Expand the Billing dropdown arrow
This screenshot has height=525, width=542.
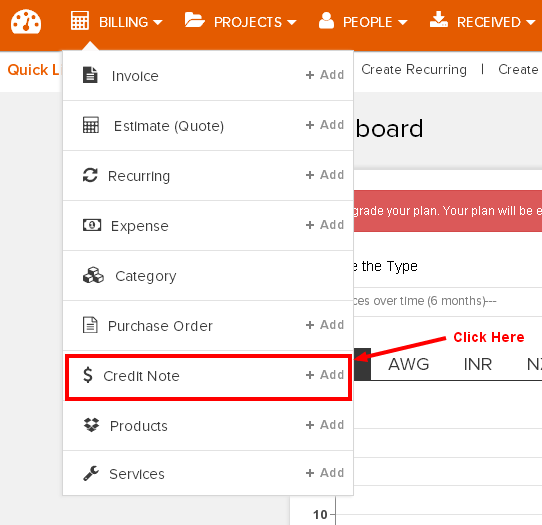click(x=158, y=23)
